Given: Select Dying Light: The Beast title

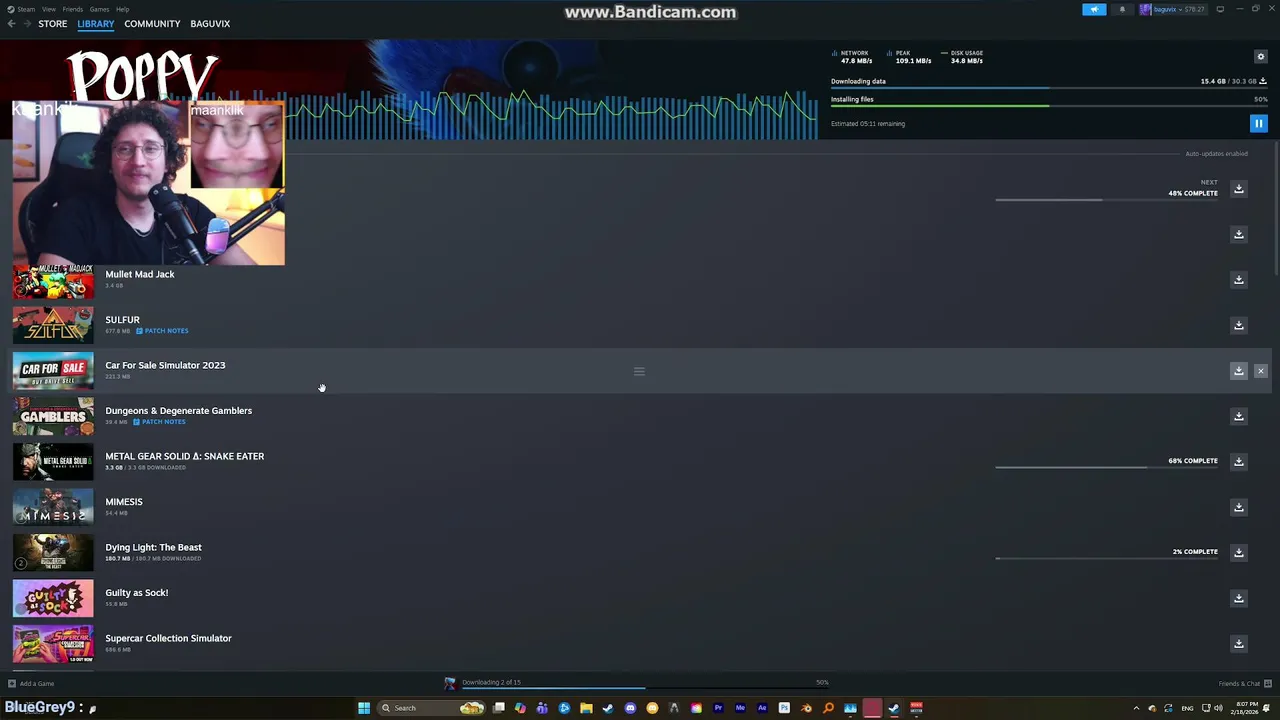Looking at the screenshot, I should point(153,547).
